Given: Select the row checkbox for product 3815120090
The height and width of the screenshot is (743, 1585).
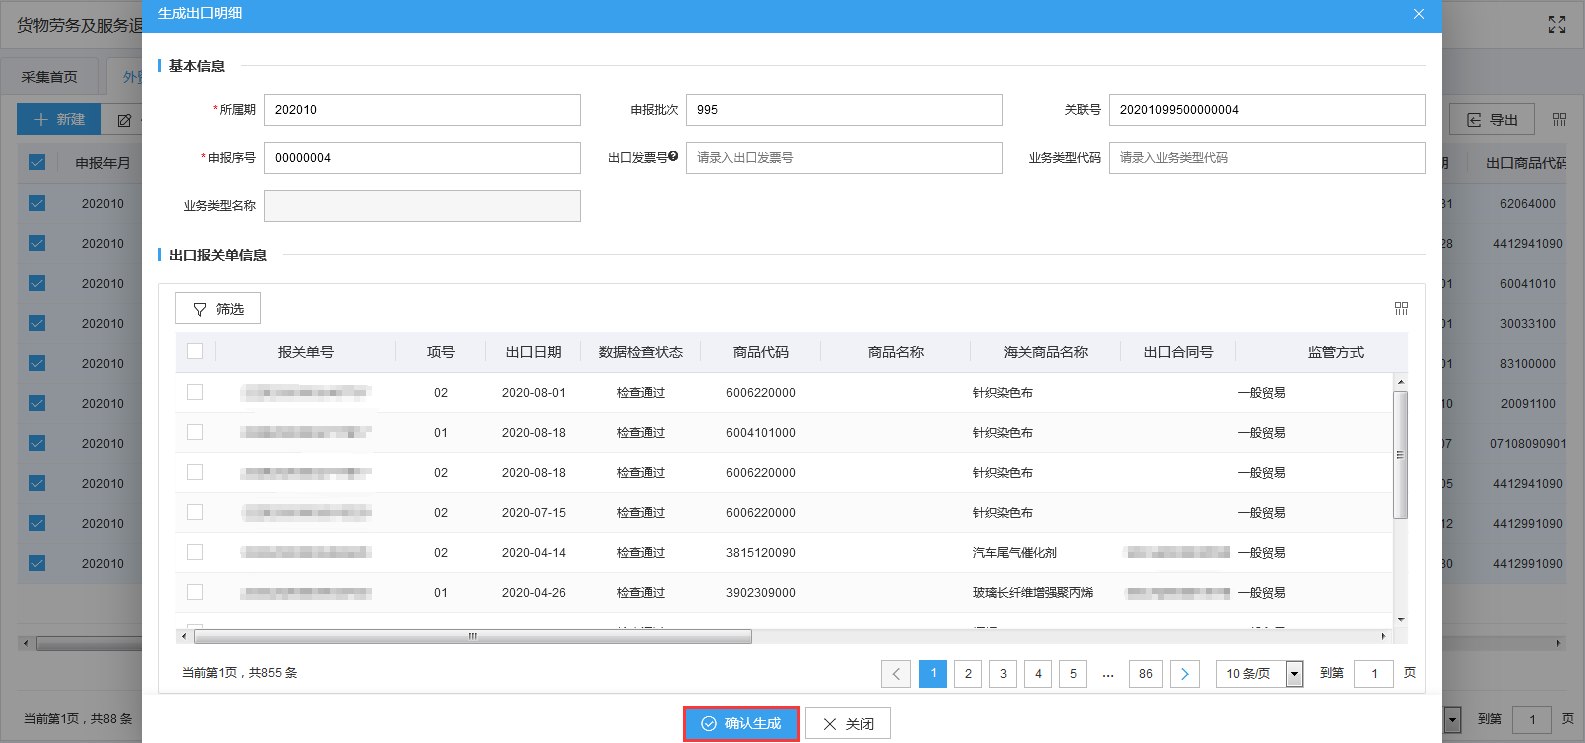Looking at the screenshot, I should point(195,552).
